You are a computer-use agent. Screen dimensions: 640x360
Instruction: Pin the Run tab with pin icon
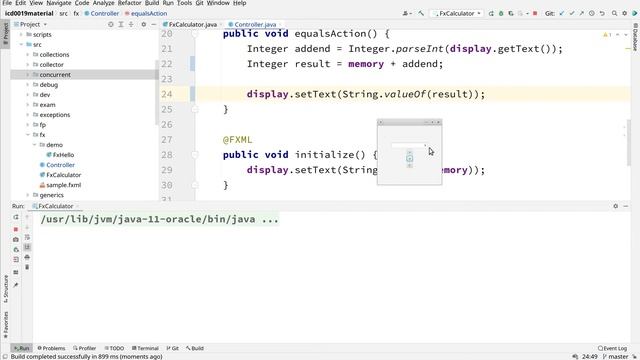point(16,285)
